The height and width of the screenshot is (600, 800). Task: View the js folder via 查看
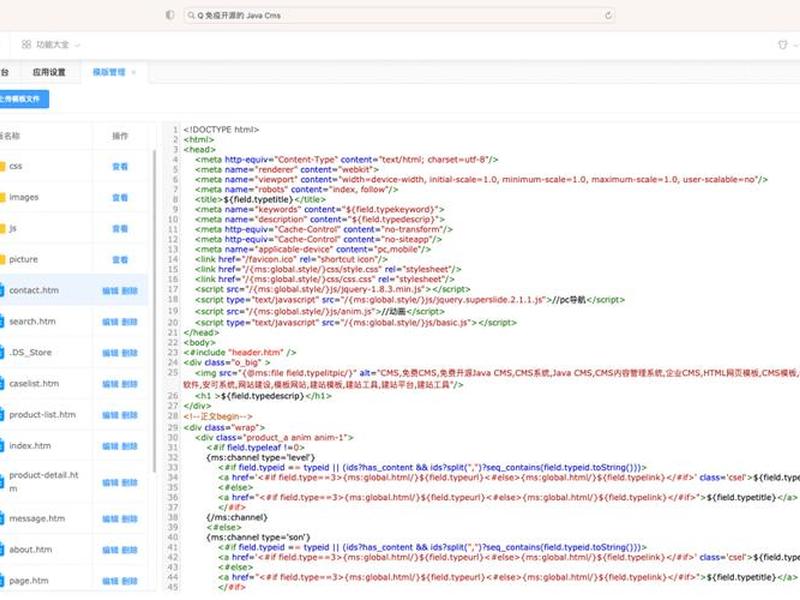(120, 229)
